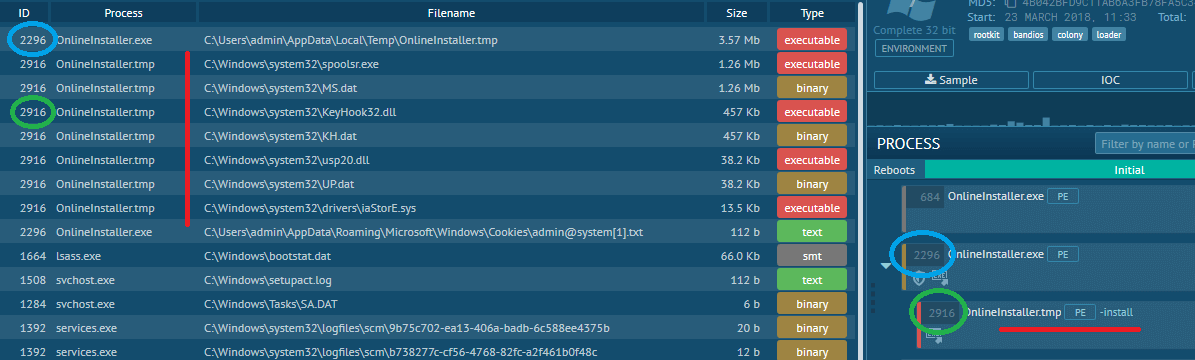Open the MS.dat file entry
1195x360 pixels.
click(x=280, y=88)
